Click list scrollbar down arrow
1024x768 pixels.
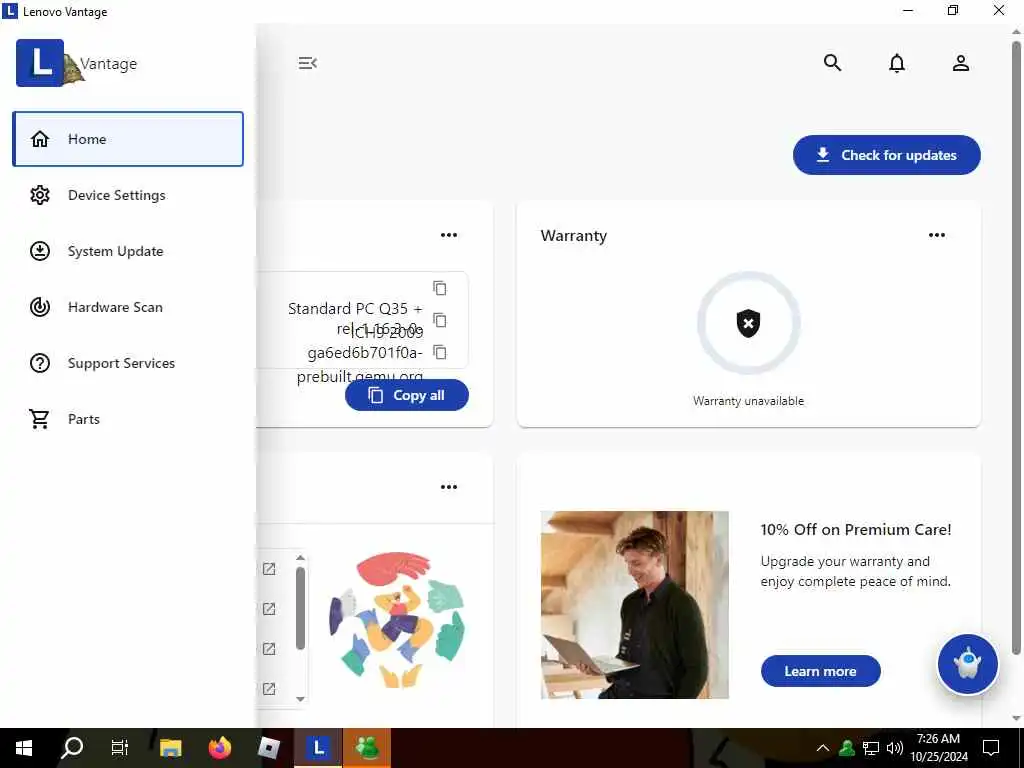(300, 699)
